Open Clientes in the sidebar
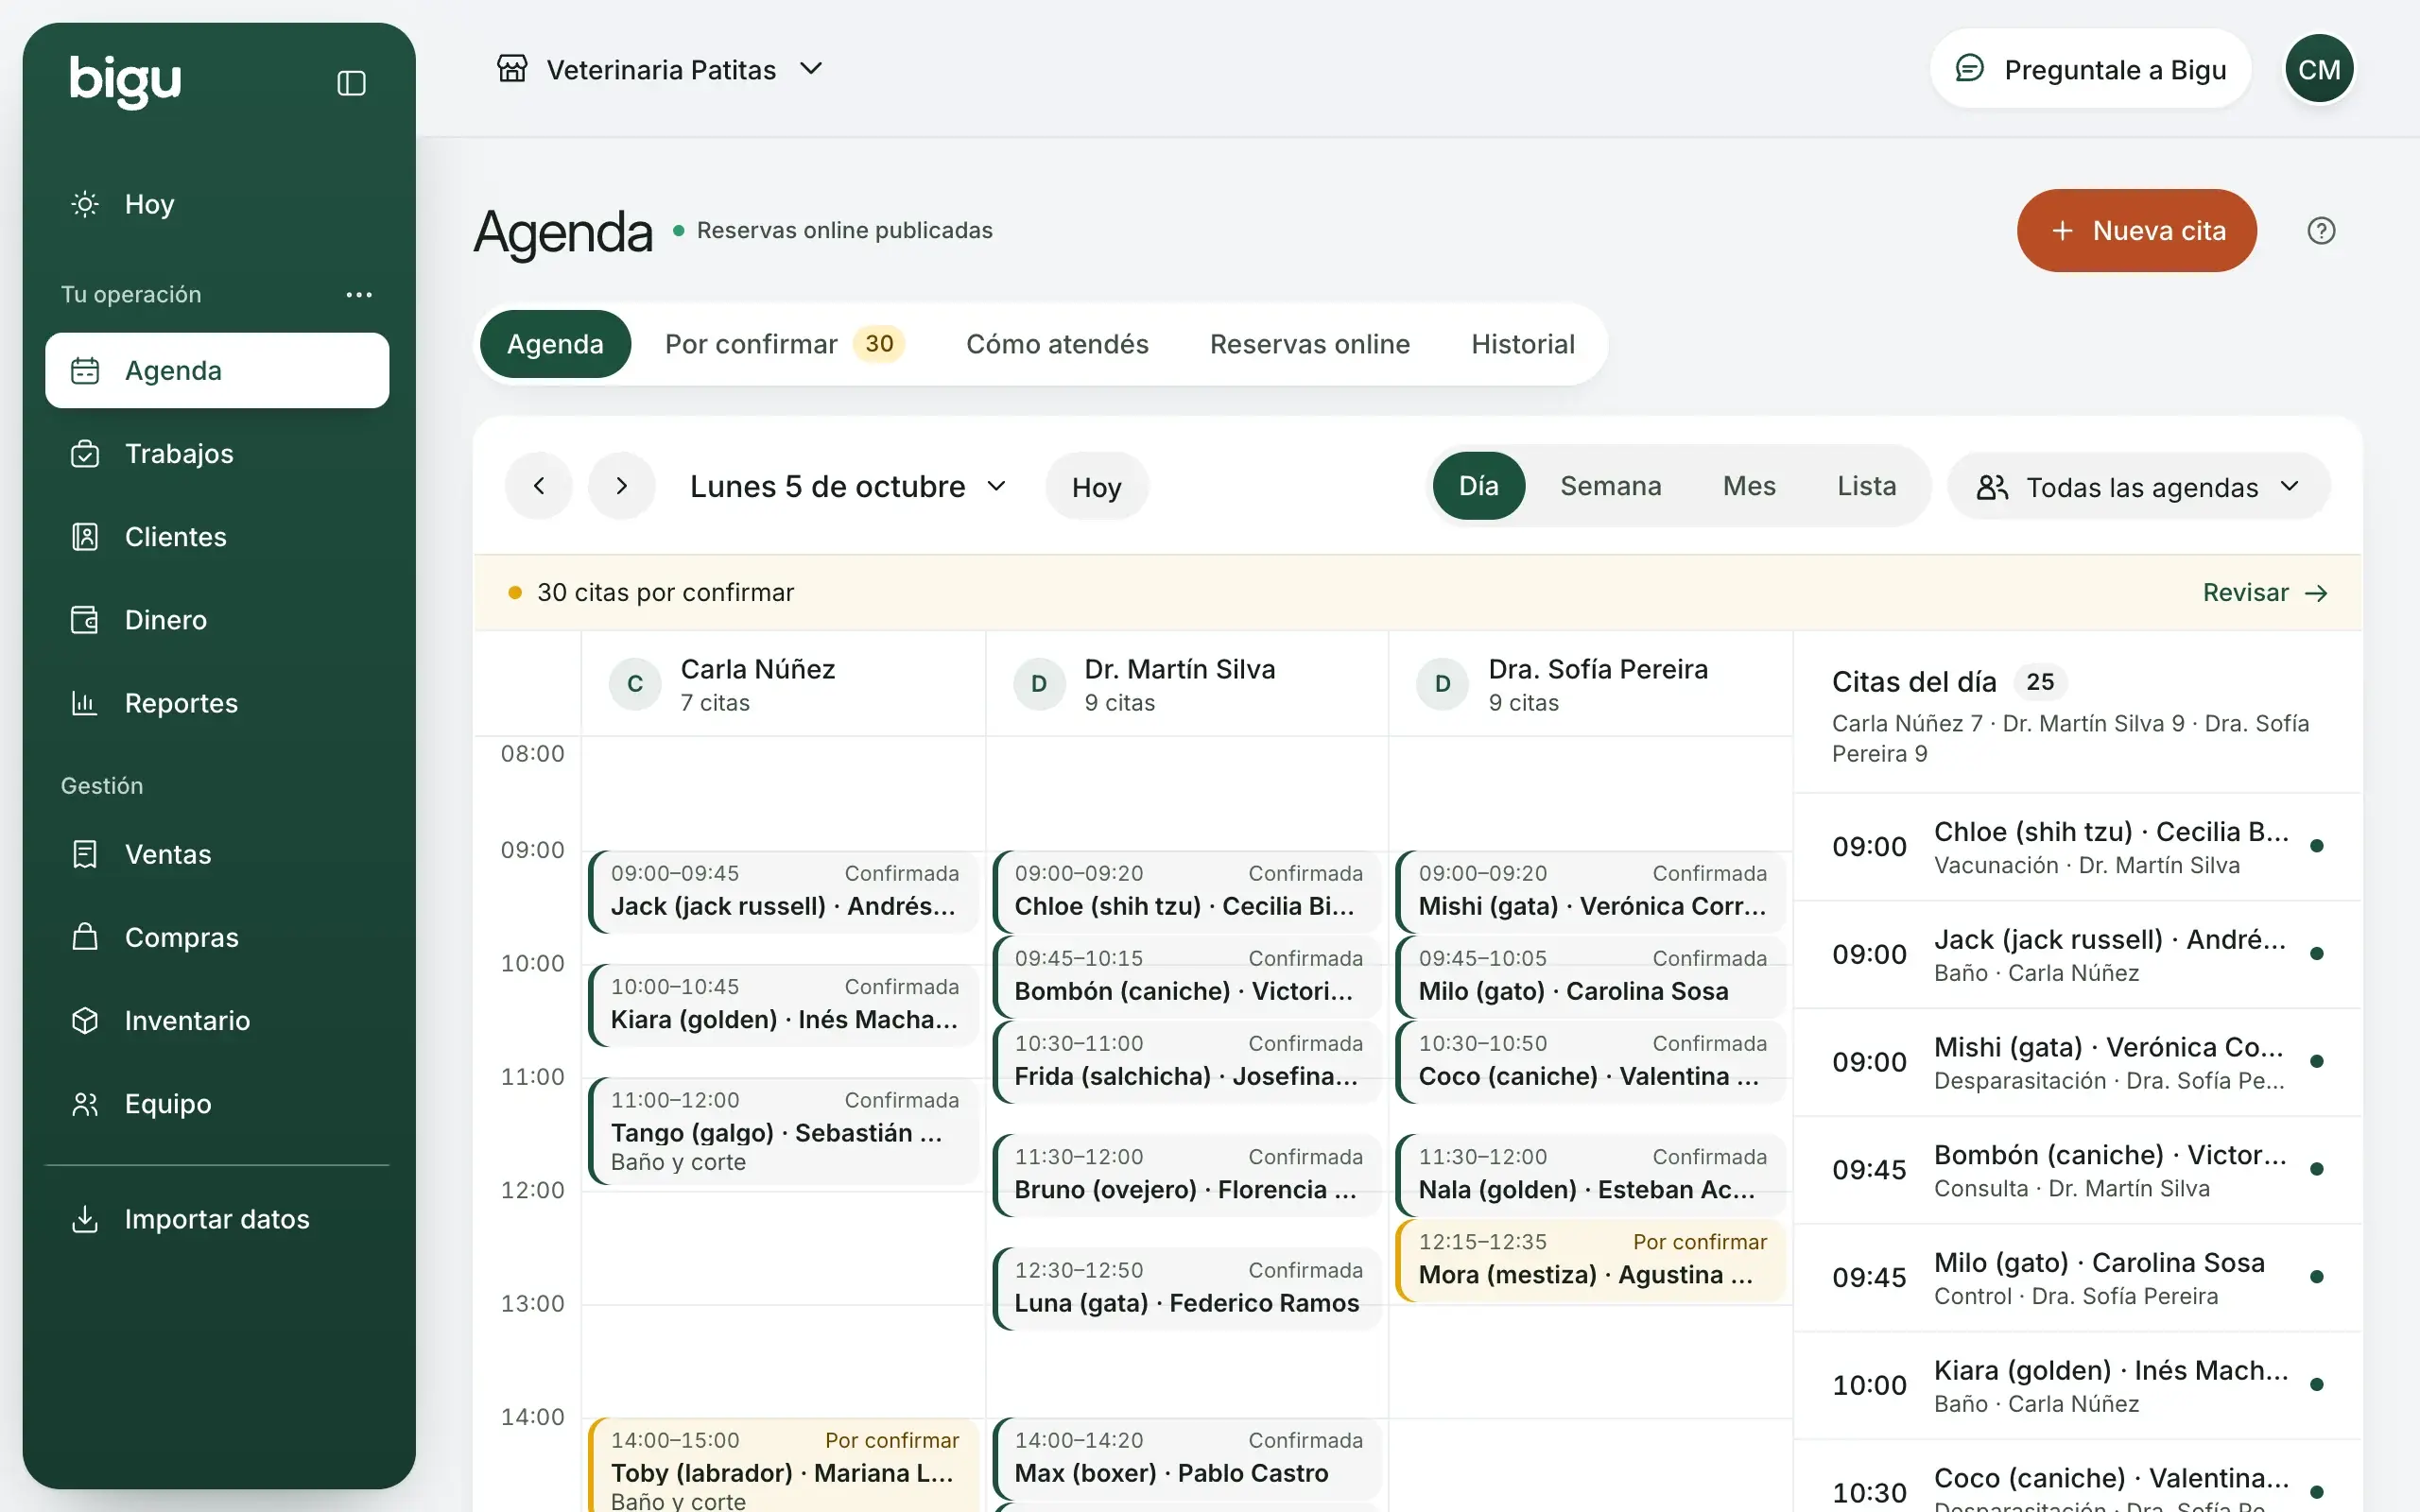This screenshot has height=1512, width=2420. (x=217, y=537)
